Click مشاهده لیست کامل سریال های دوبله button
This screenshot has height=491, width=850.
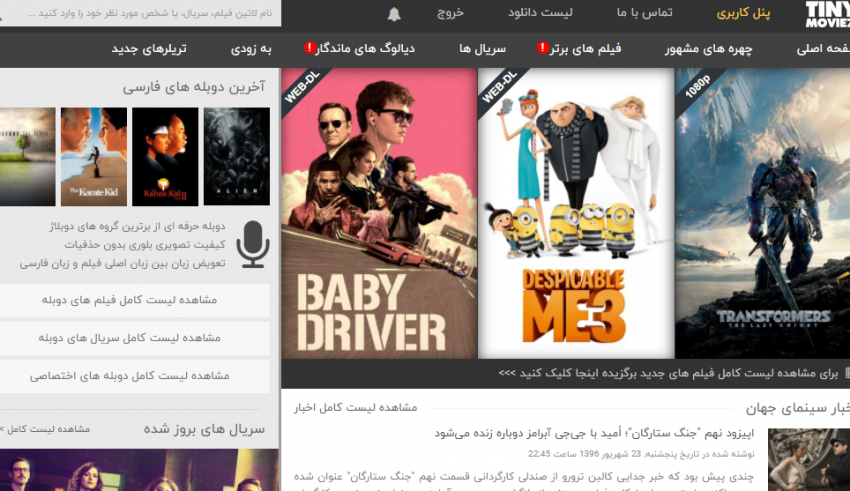(x=134, y=338)
